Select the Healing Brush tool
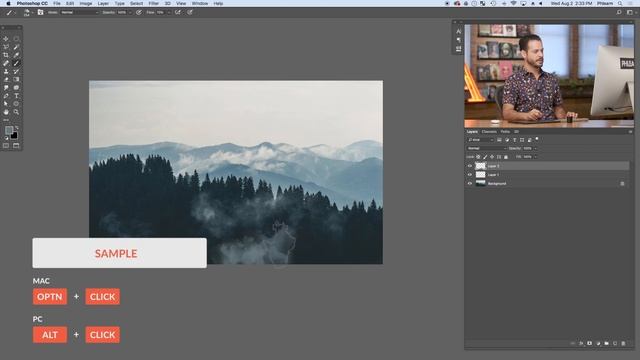 click(x=6, y=63)
